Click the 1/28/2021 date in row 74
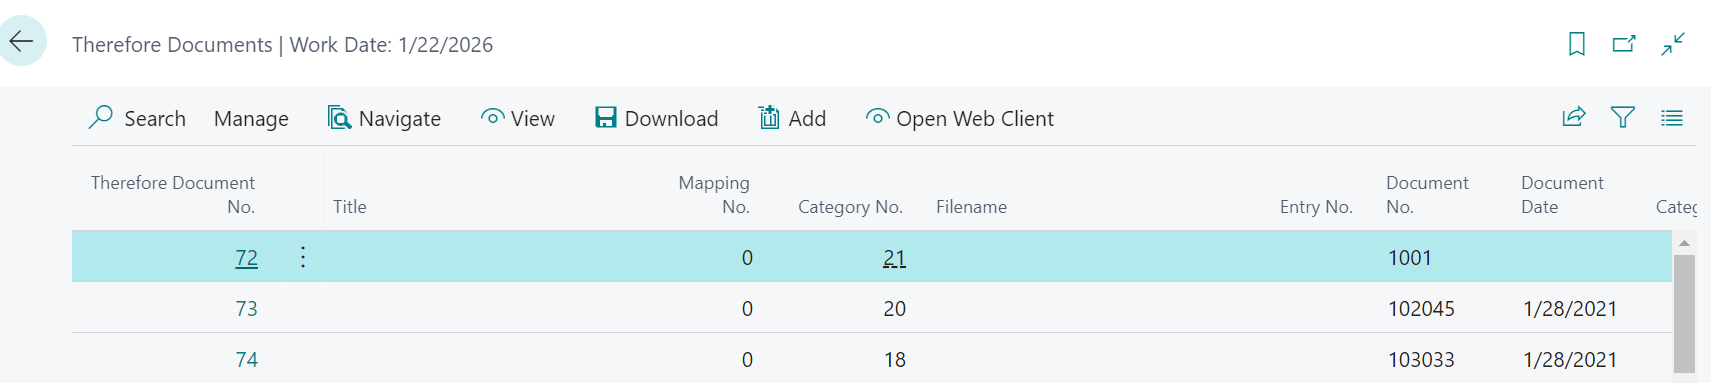1711x383 pixels. (1570, 360)
